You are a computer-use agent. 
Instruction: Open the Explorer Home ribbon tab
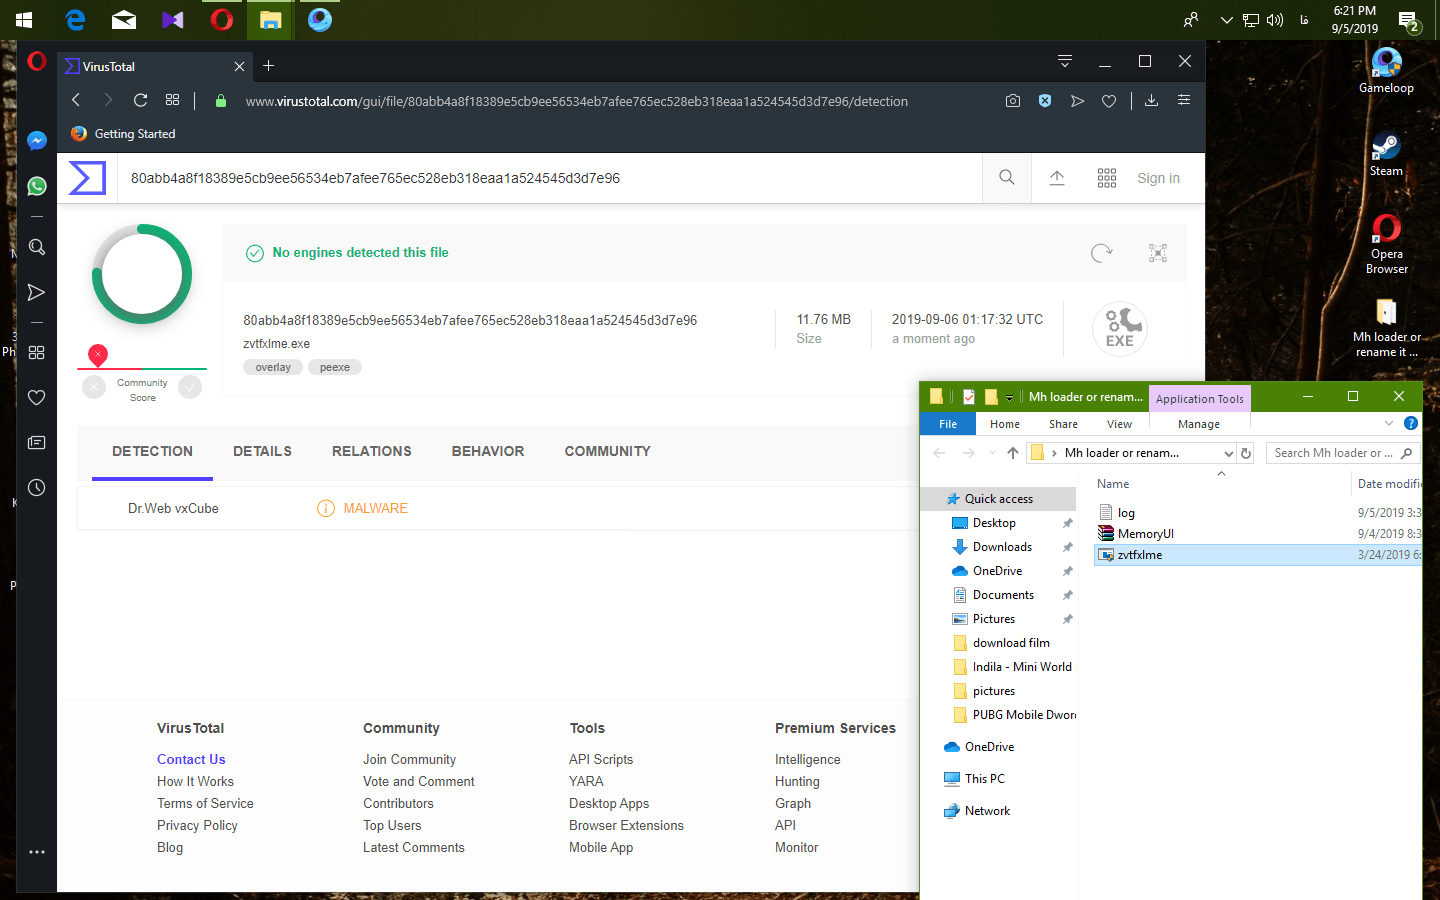tap(1005, 424)
